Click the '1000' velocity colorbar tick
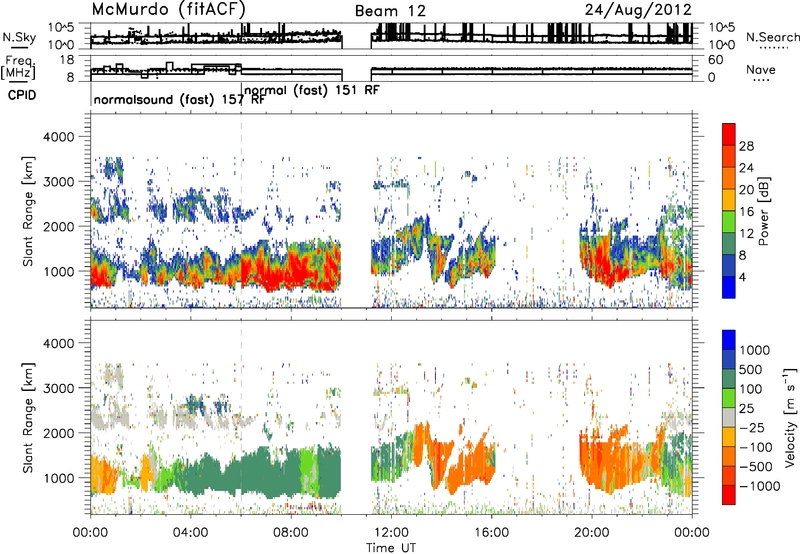Viewport: 800px width, 554px height. [755, 350]
